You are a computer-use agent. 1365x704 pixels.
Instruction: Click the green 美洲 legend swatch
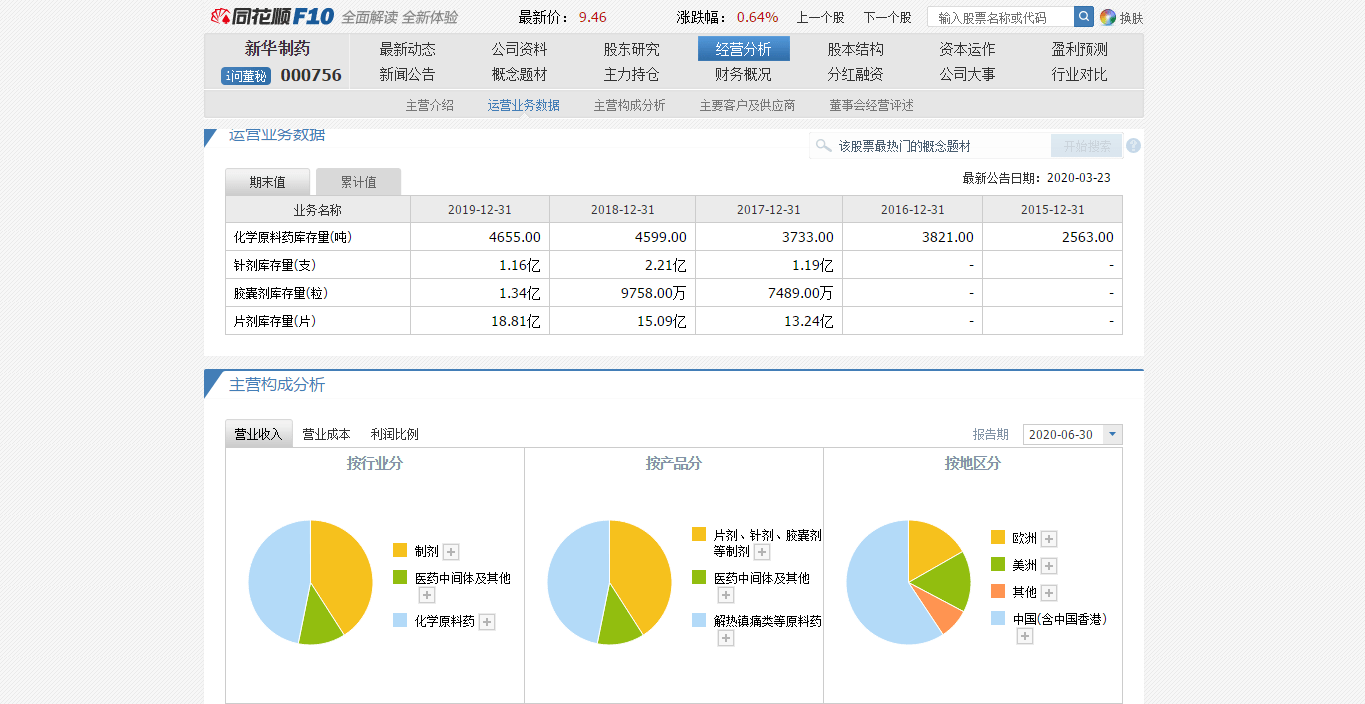(998, 564)
